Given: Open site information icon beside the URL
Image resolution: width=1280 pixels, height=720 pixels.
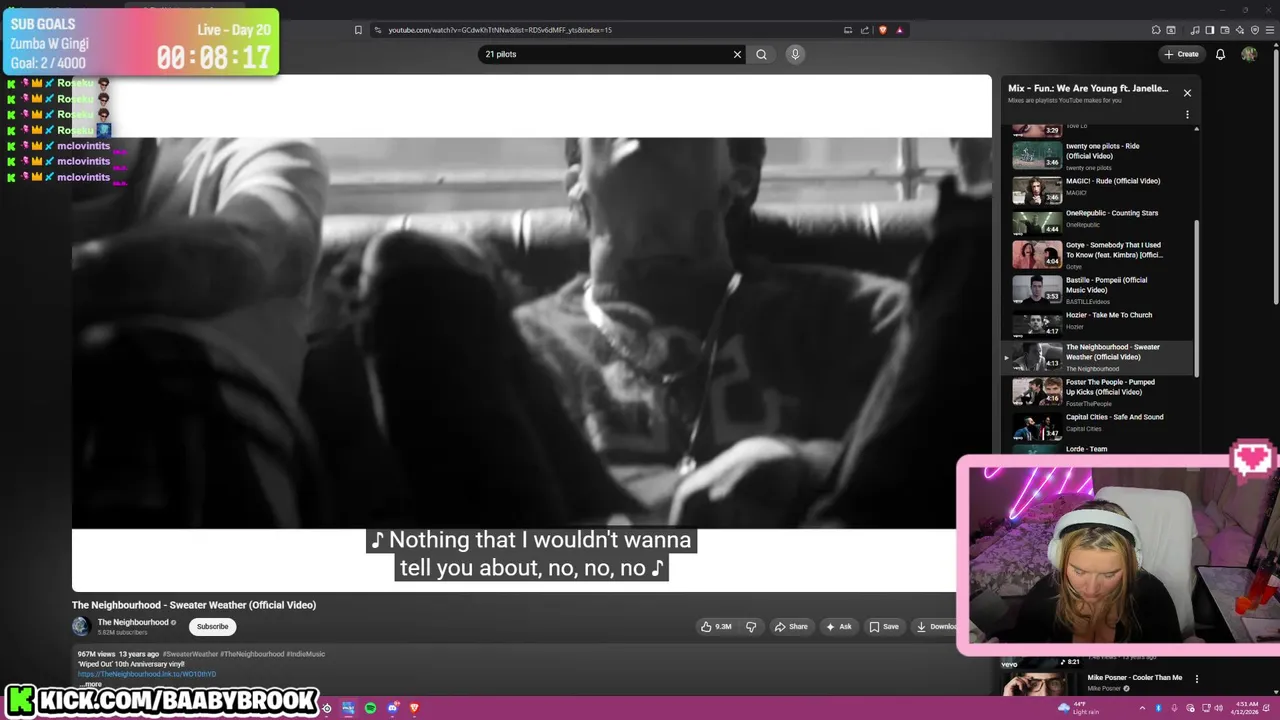Looking at the screenshot, I should pyautogui.click(x=378, y=30).
